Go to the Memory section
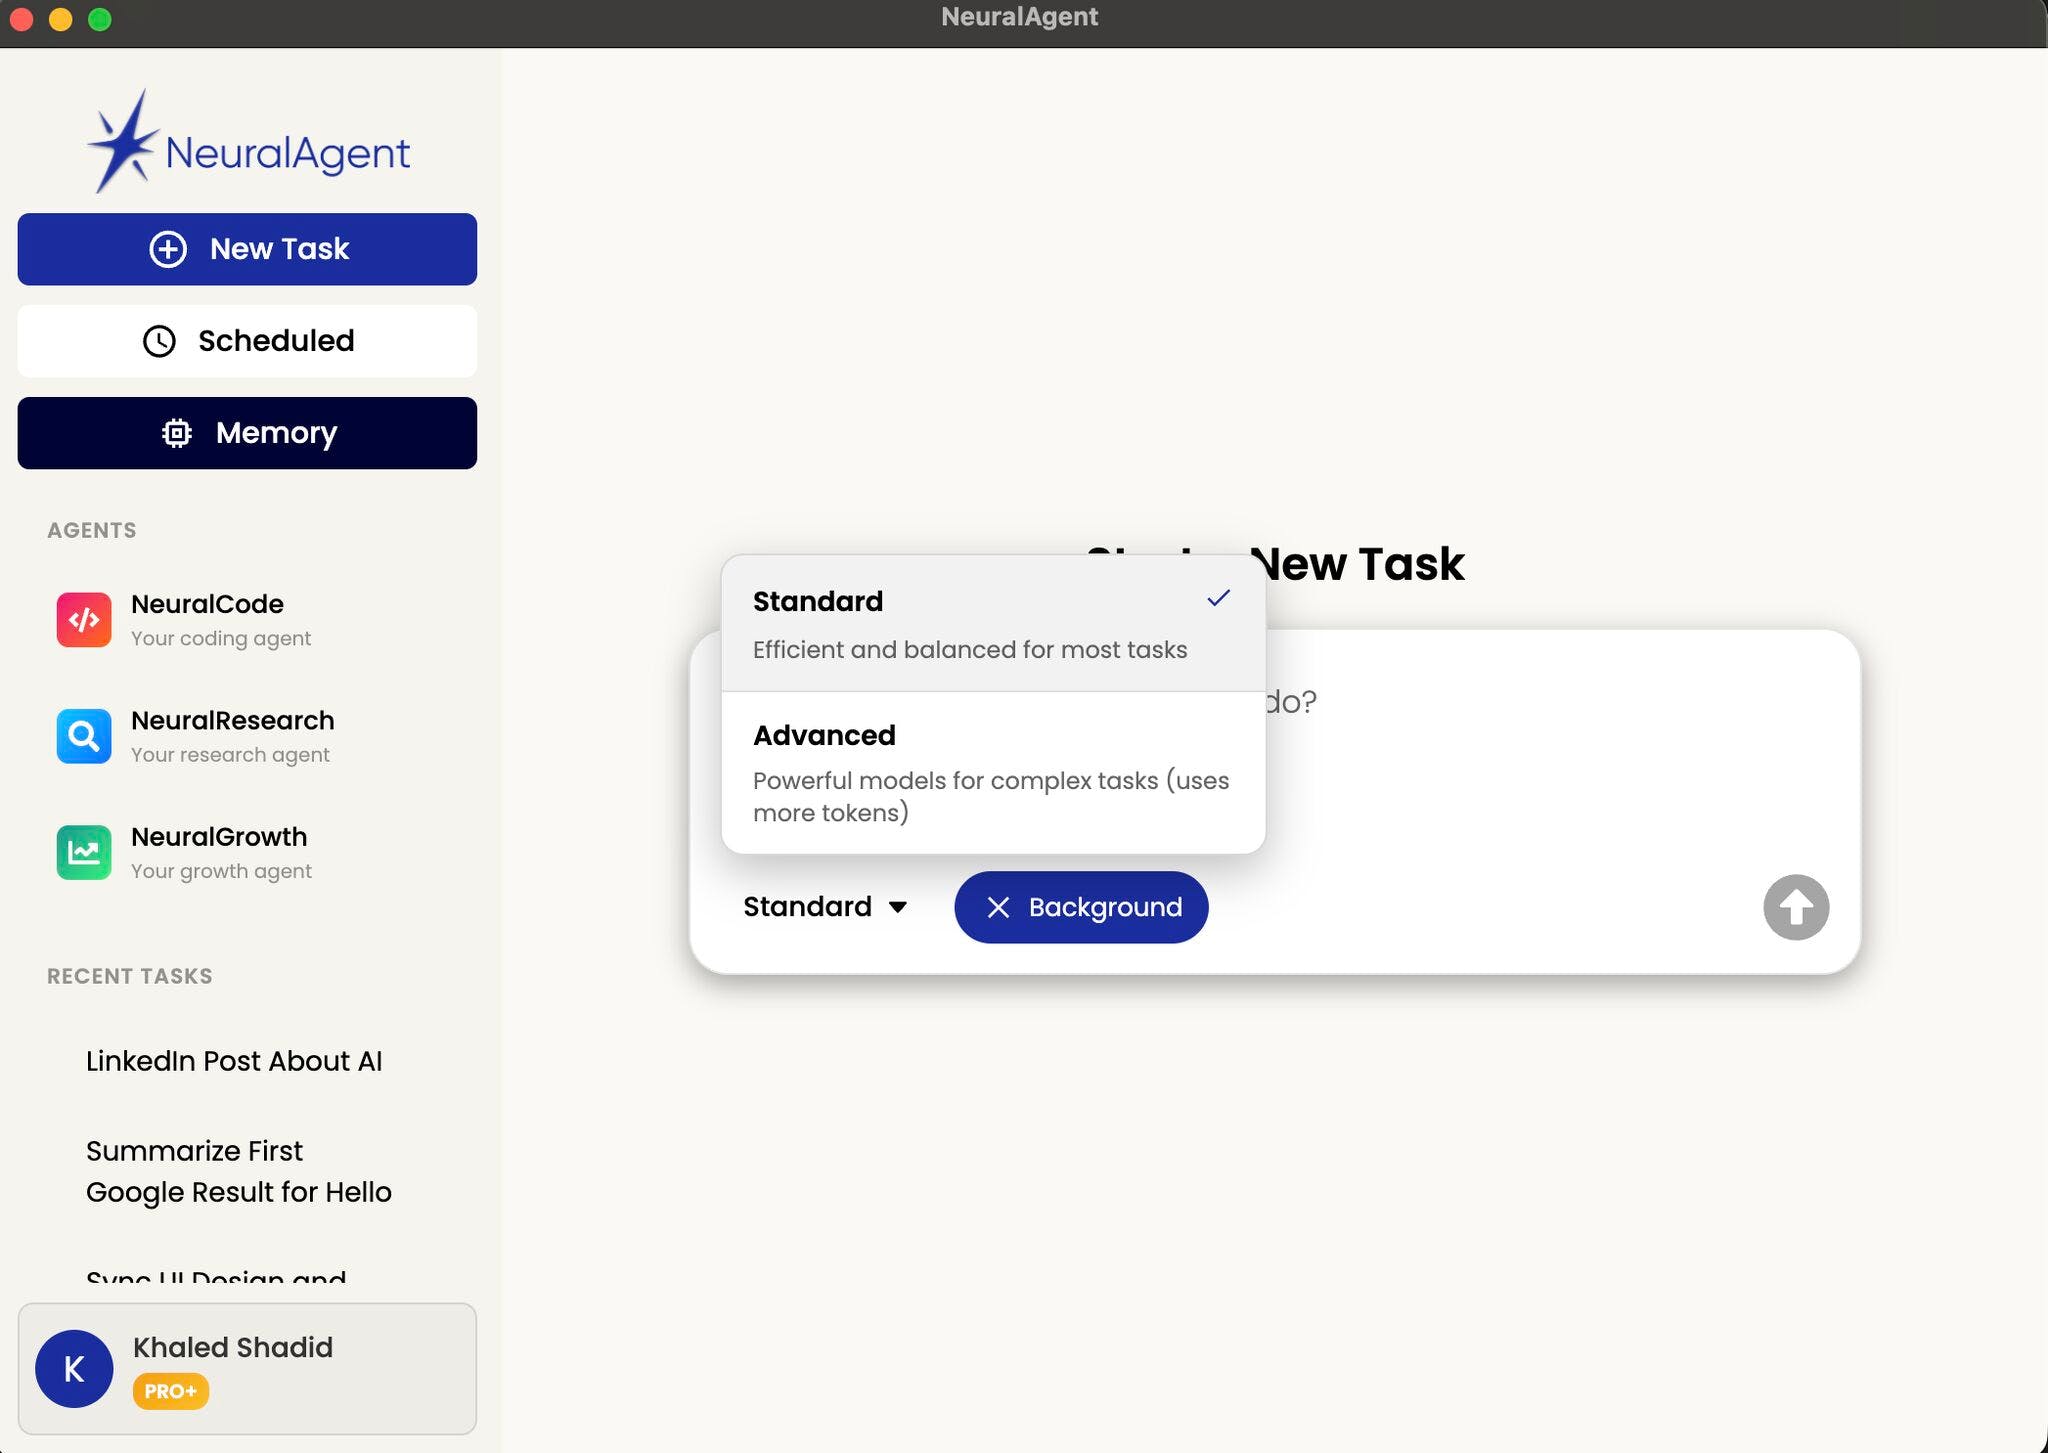Screen dimensions: 2048x1453 [247, 433]
